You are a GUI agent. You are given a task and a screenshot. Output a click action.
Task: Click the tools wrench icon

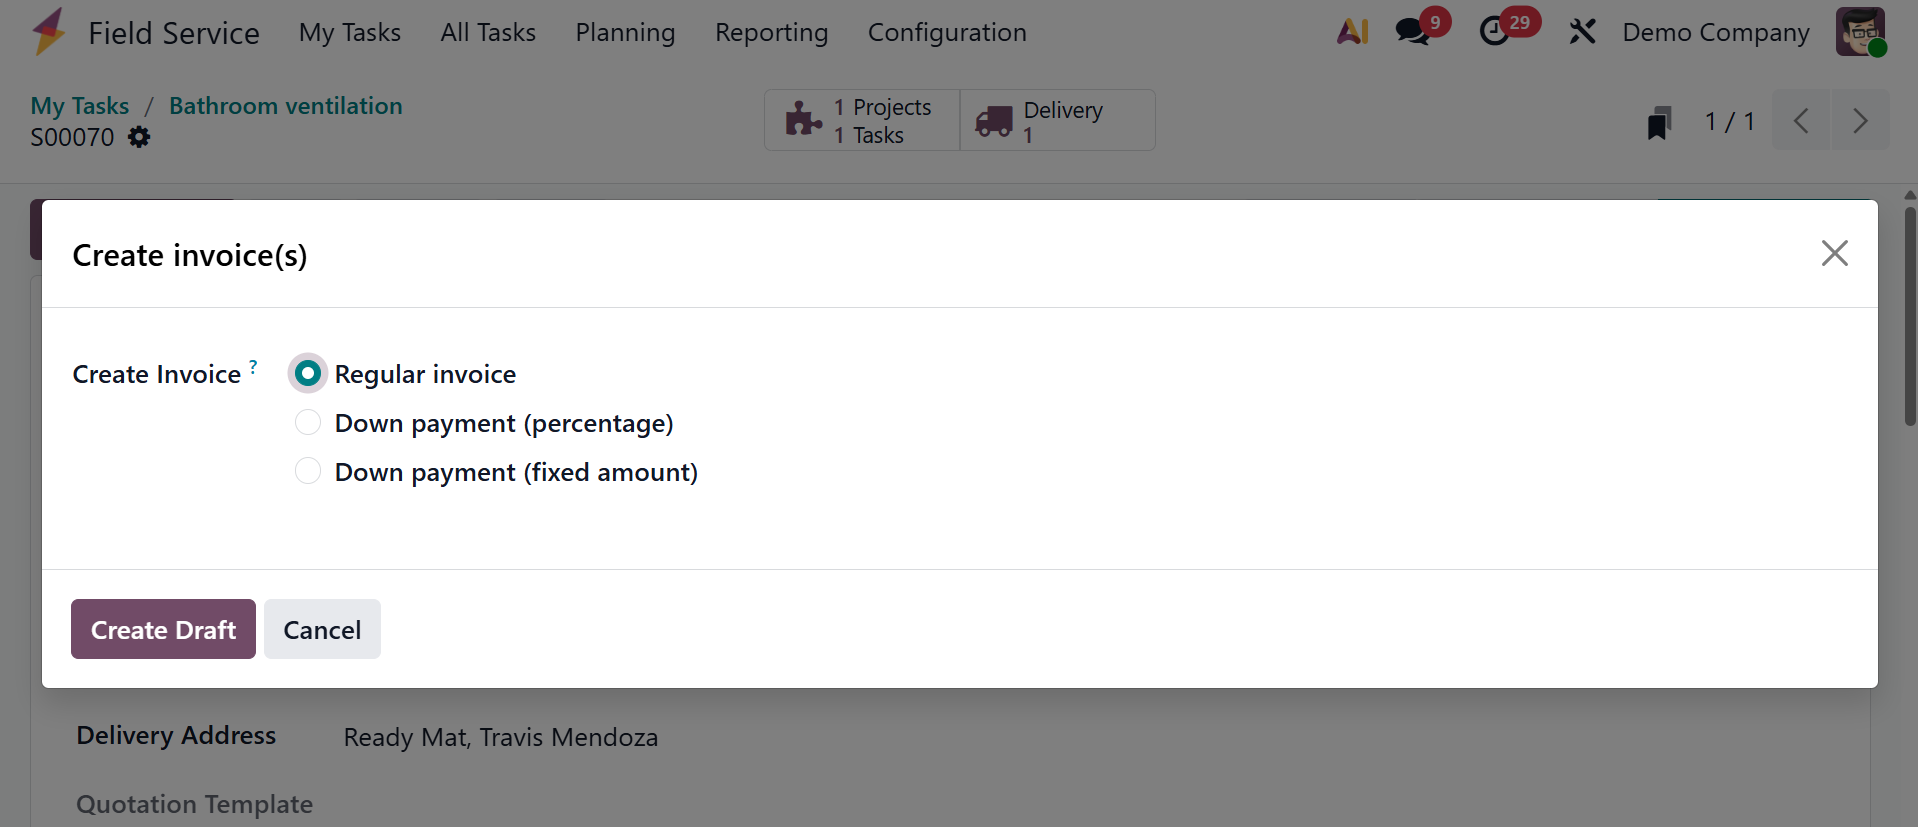point(1582,32)
